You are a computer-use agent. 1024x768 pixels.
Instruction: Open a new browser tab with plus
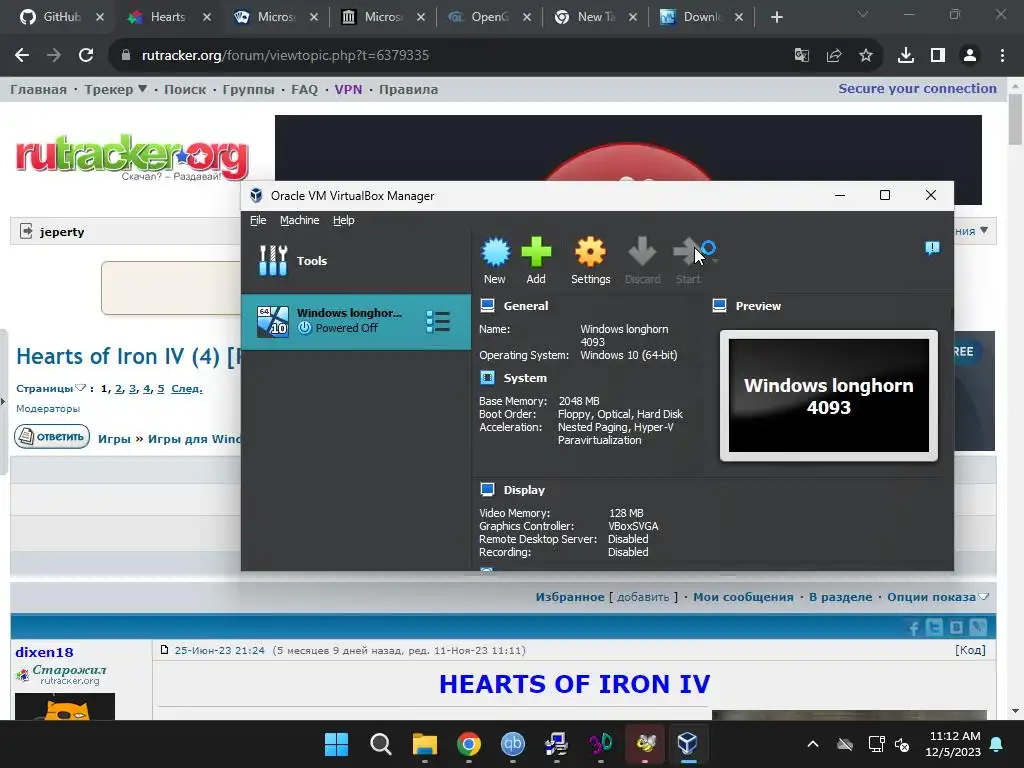point(776,17)
